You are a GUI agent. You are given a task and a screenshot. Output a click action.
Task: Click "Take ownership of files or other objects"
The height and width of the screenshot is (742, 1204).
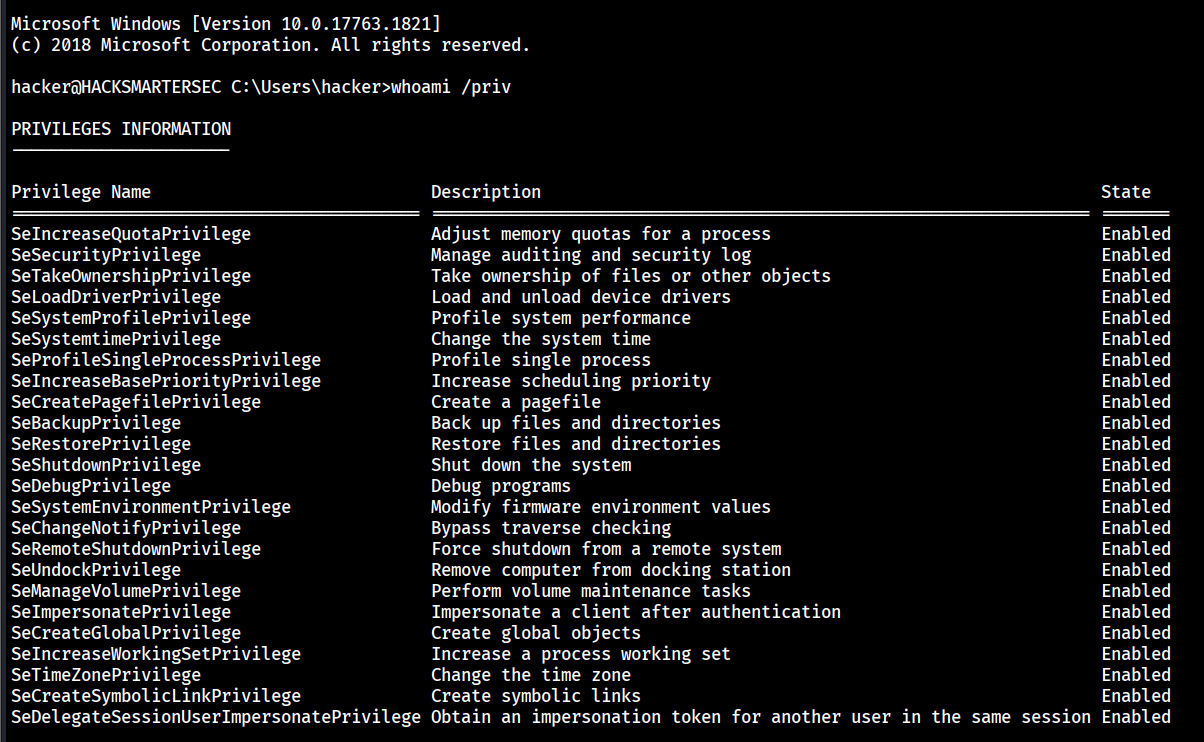point(630,276)
